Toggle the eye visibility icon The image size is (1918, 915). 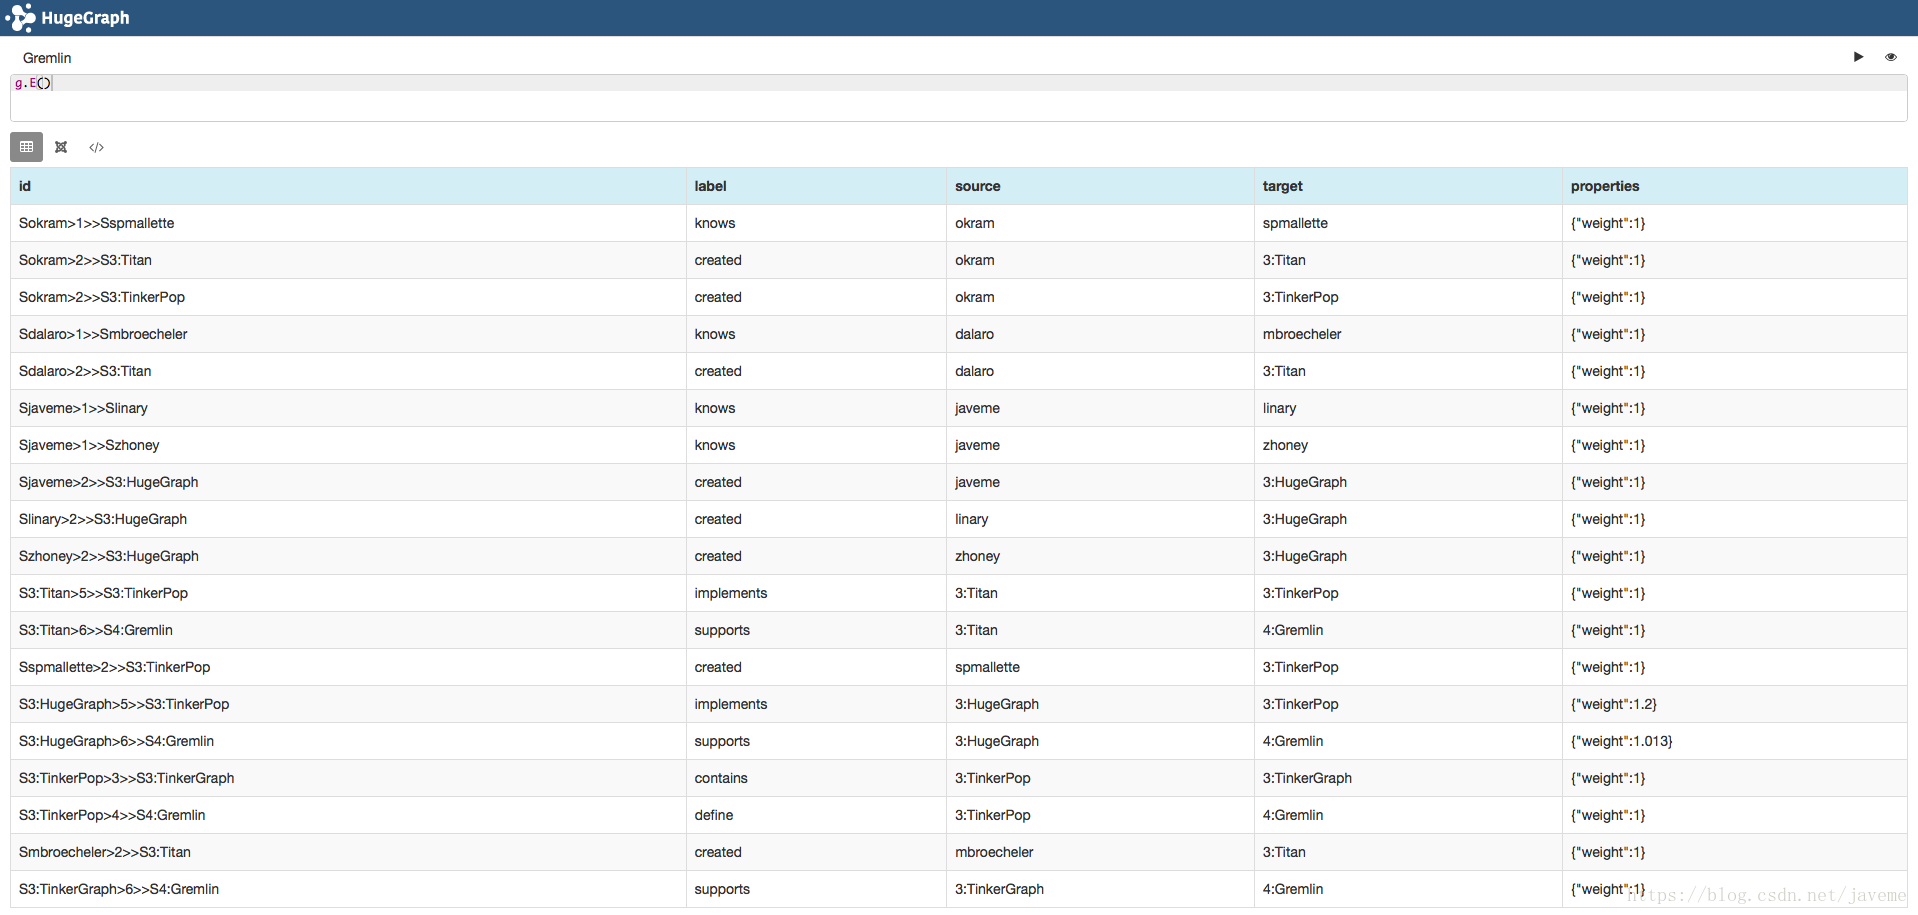(x=1890, y=57)
